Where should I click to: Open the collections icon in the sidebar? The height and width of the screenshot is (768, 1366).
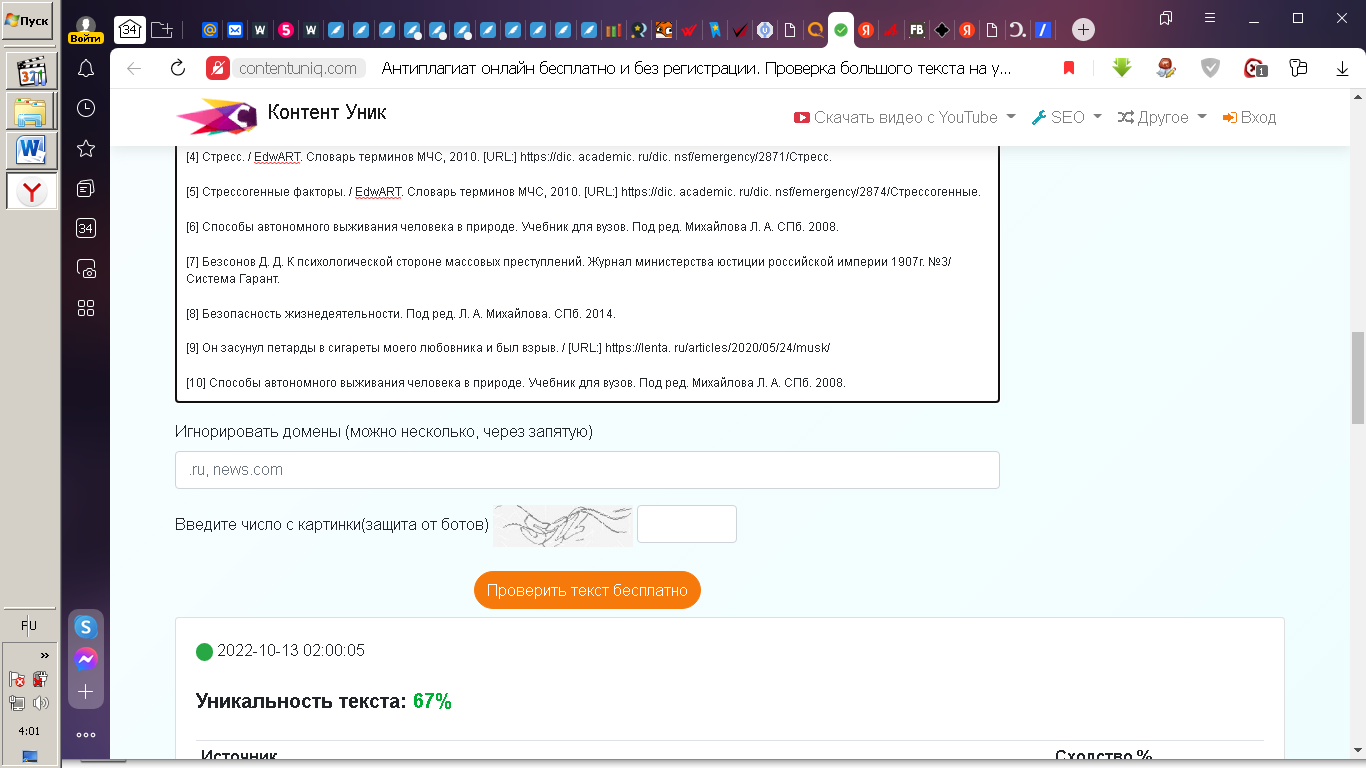click(x=86, y=188)
